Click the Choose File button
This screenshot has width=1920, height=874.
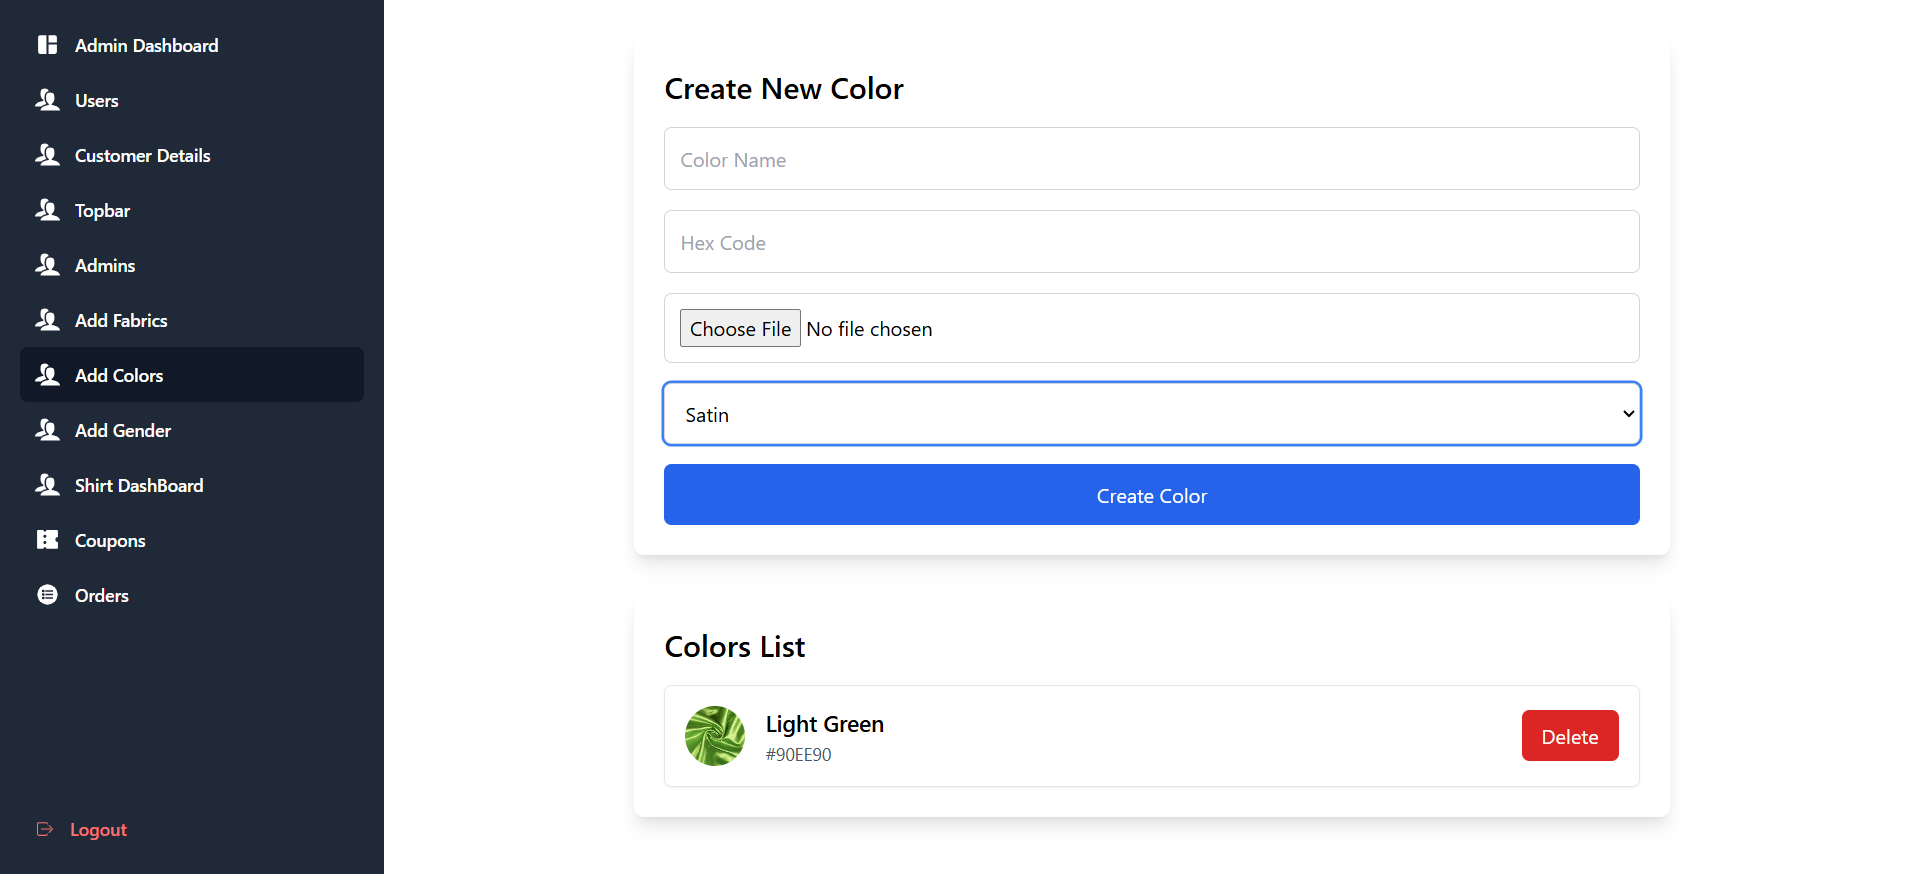[740, 329]
